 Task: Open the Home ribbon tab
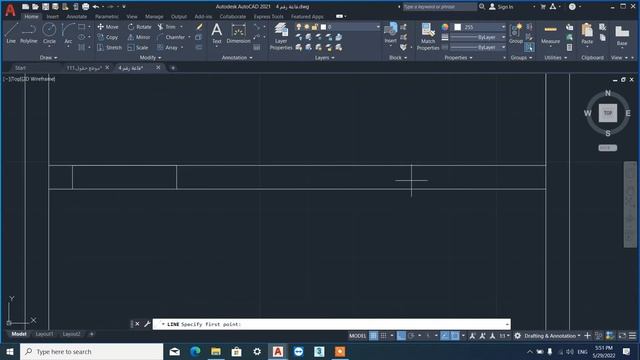pyautogui.click(x=31, y=17)
